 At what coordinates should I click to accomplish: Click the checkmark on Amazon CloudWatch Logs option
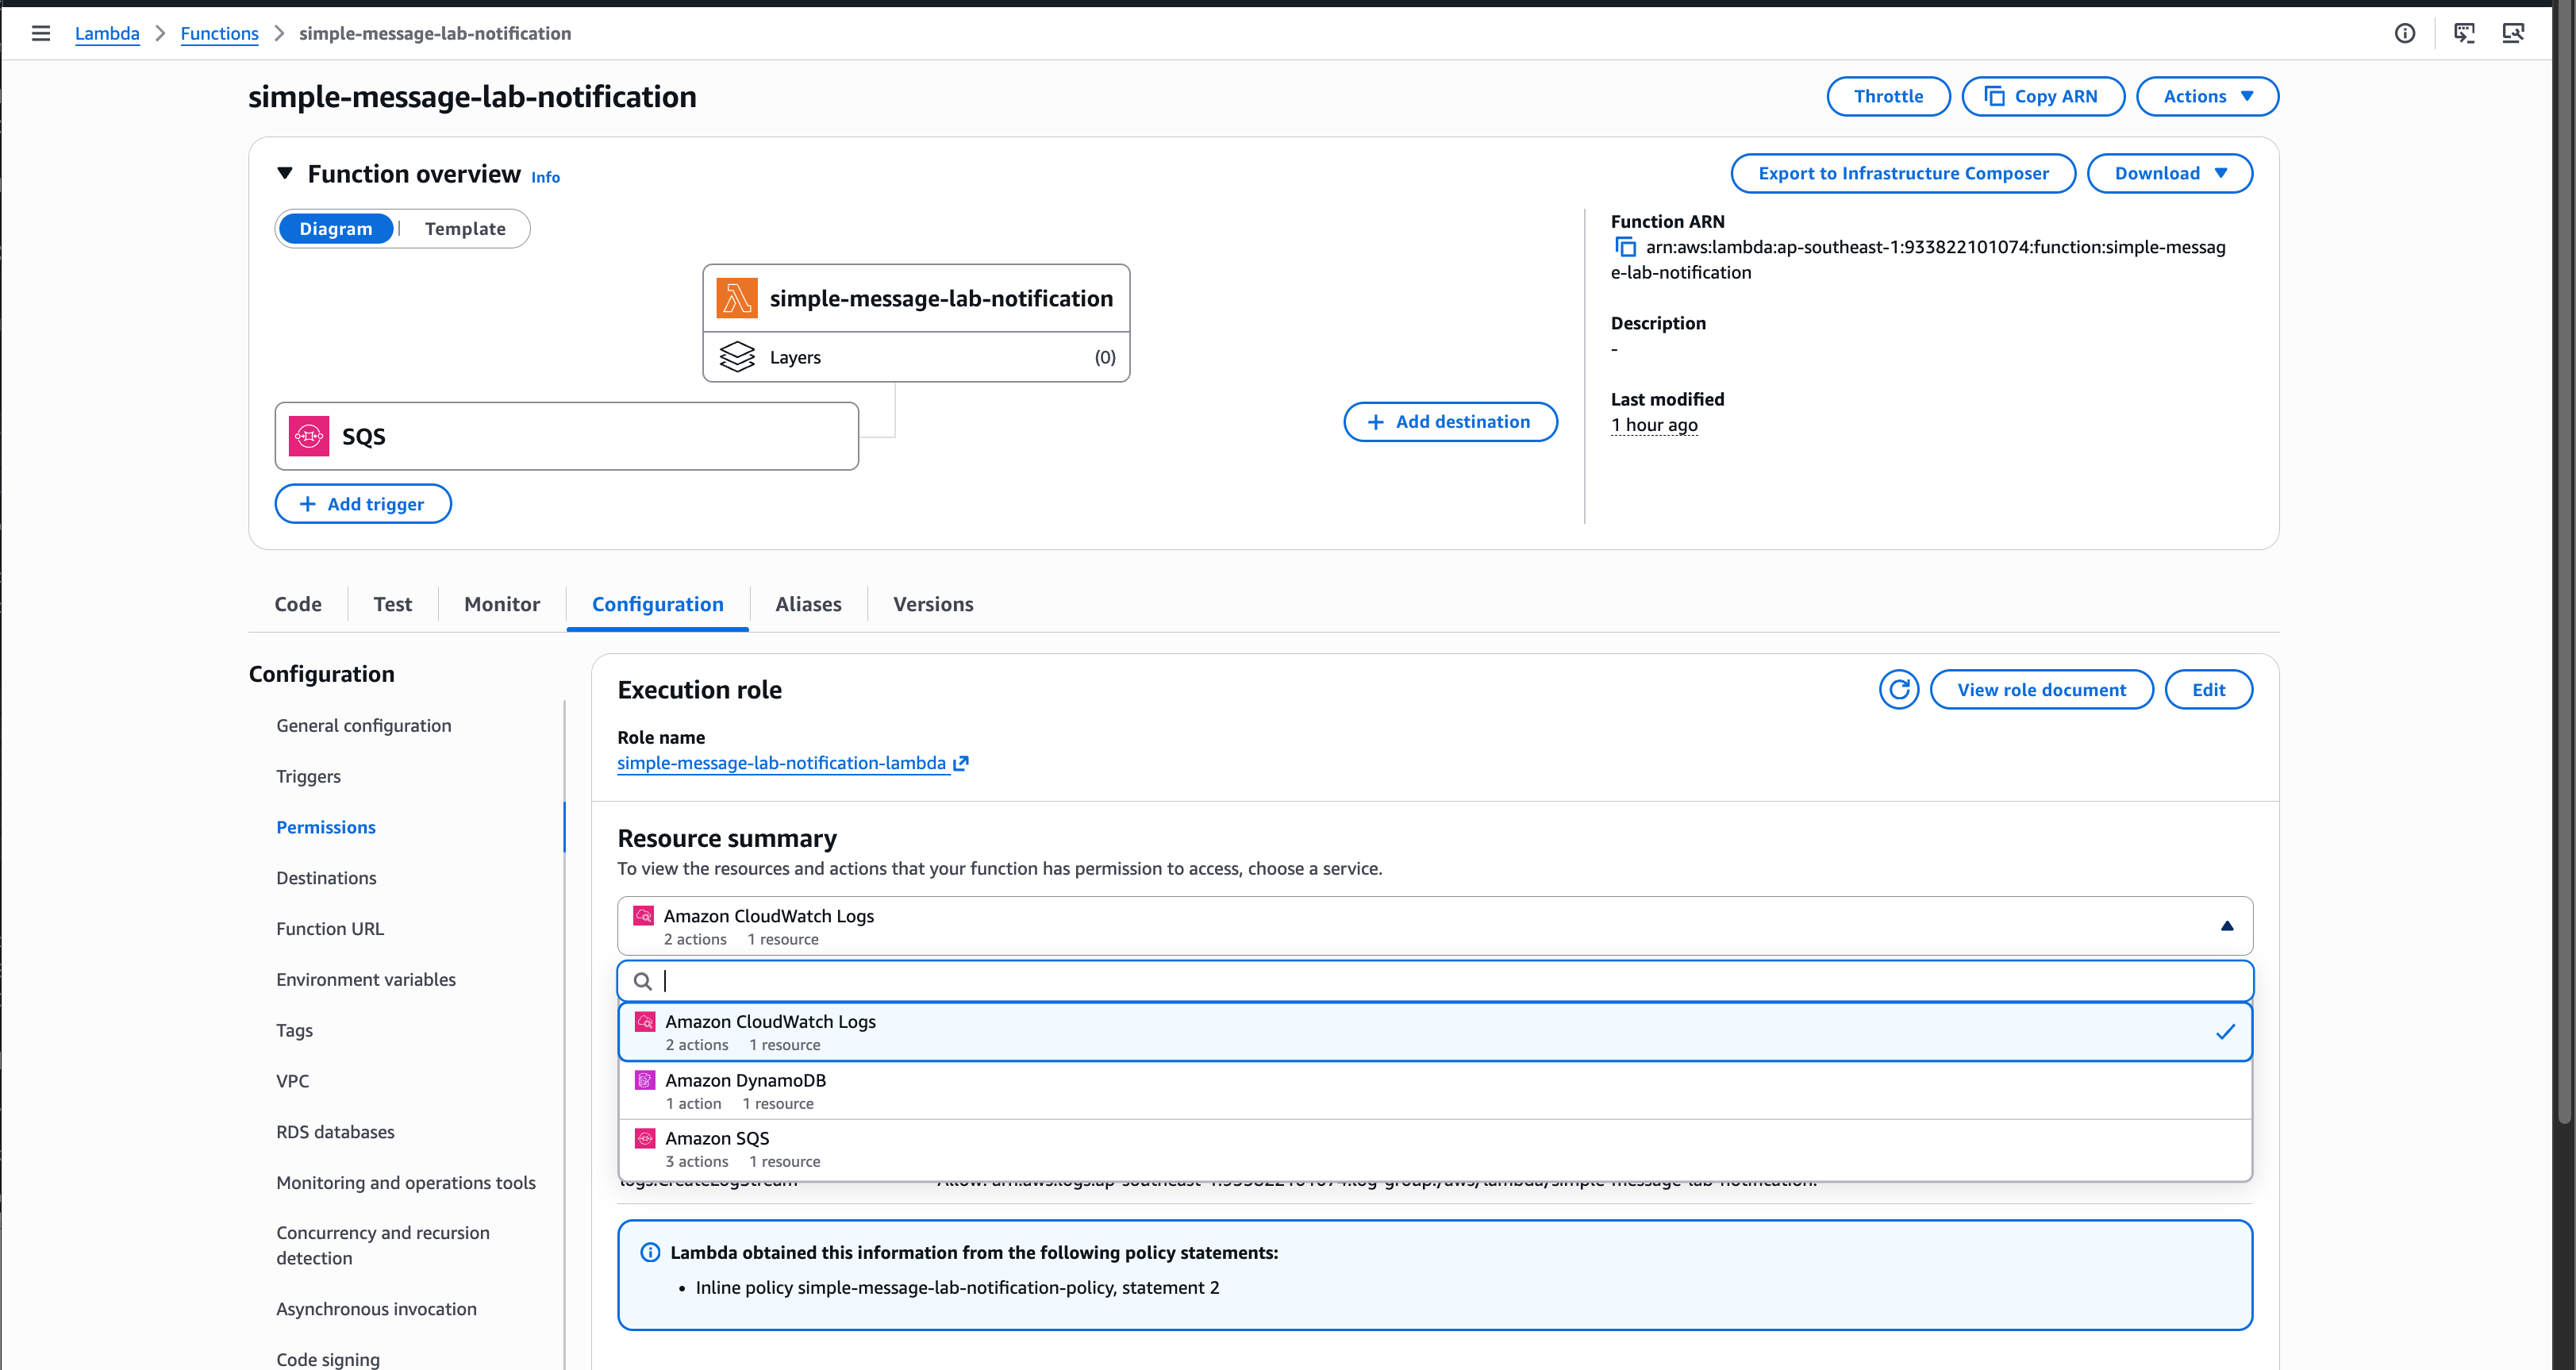2225,1032
